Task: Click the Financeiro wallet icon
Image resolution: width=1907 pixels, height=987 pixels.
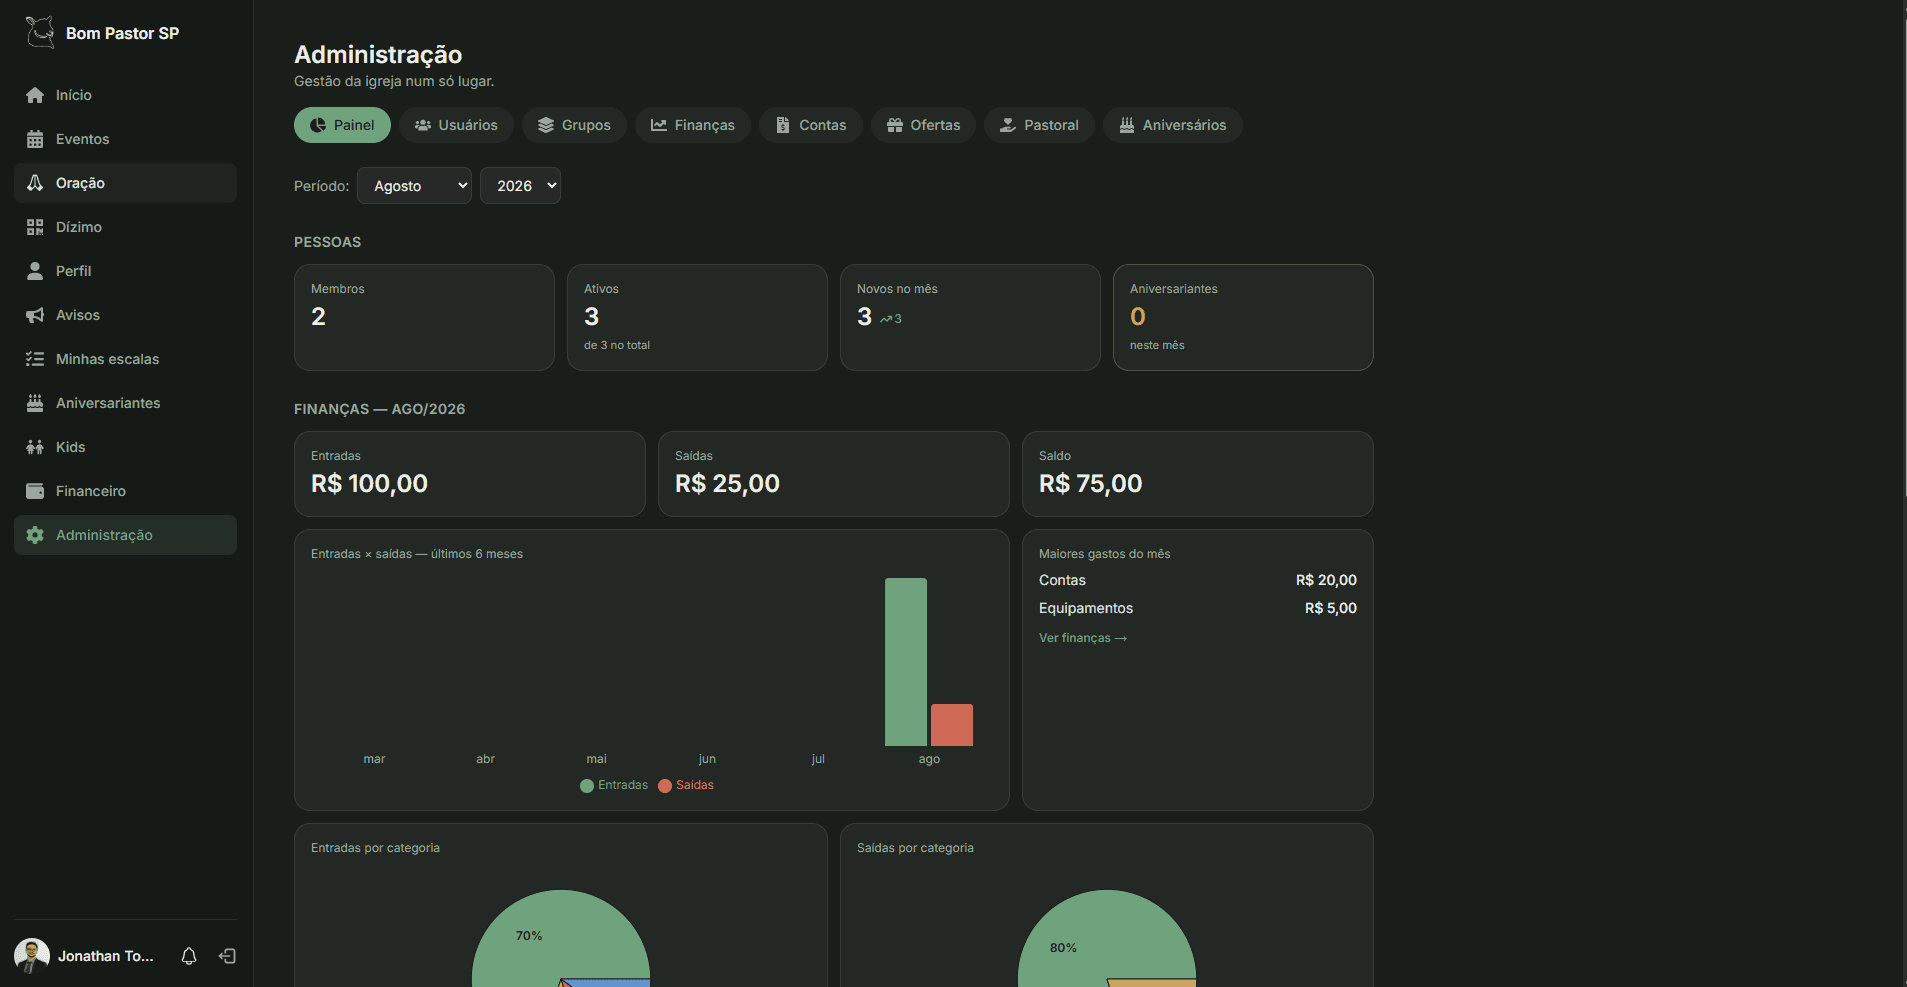Action: [x=35, y=491]
